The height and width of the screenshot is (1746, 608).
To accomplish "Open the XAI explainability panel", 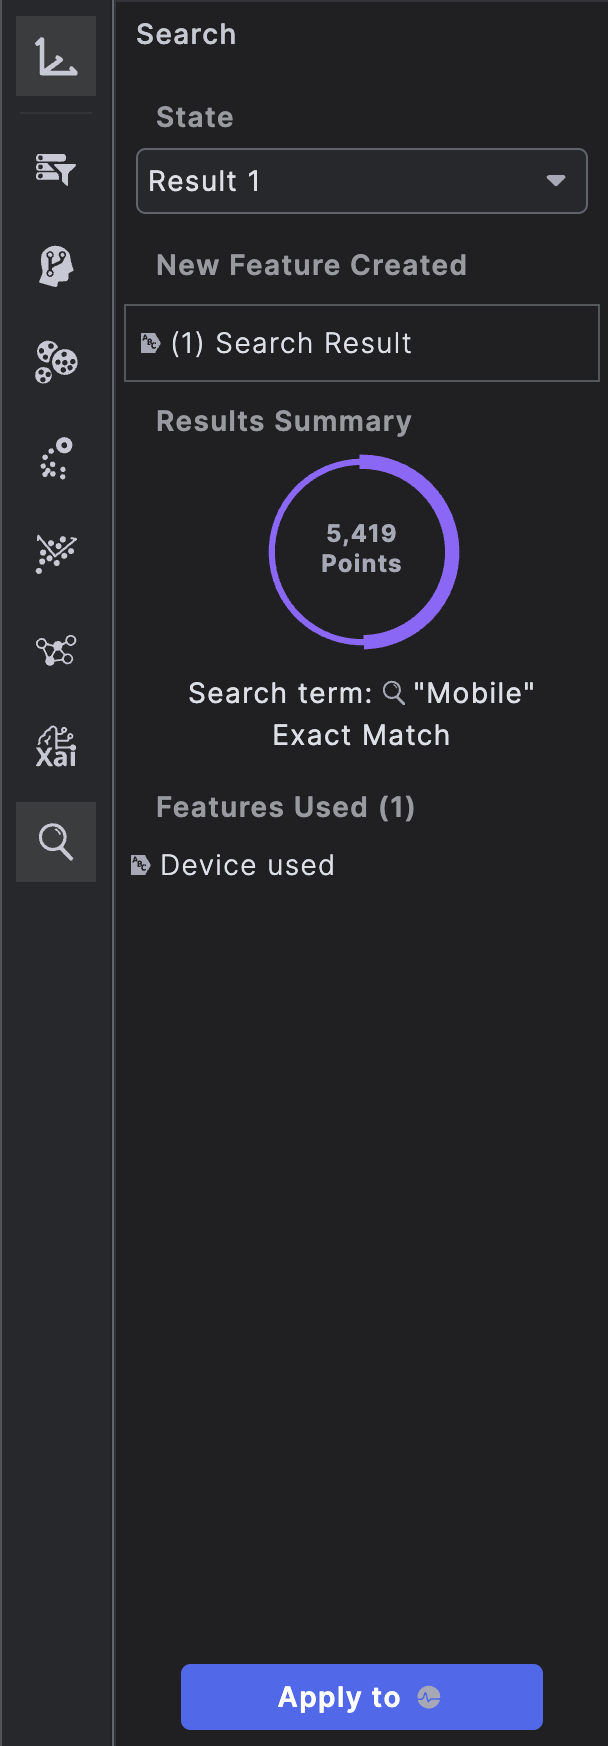I will click(x=56, y=747).
